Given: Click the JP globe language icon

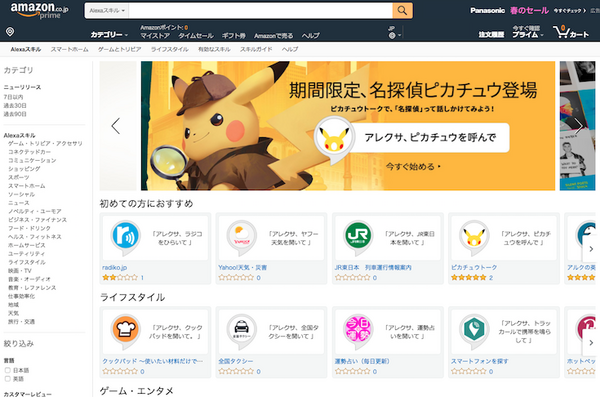Looking at the screenshot, I should [x=392, y=35].
